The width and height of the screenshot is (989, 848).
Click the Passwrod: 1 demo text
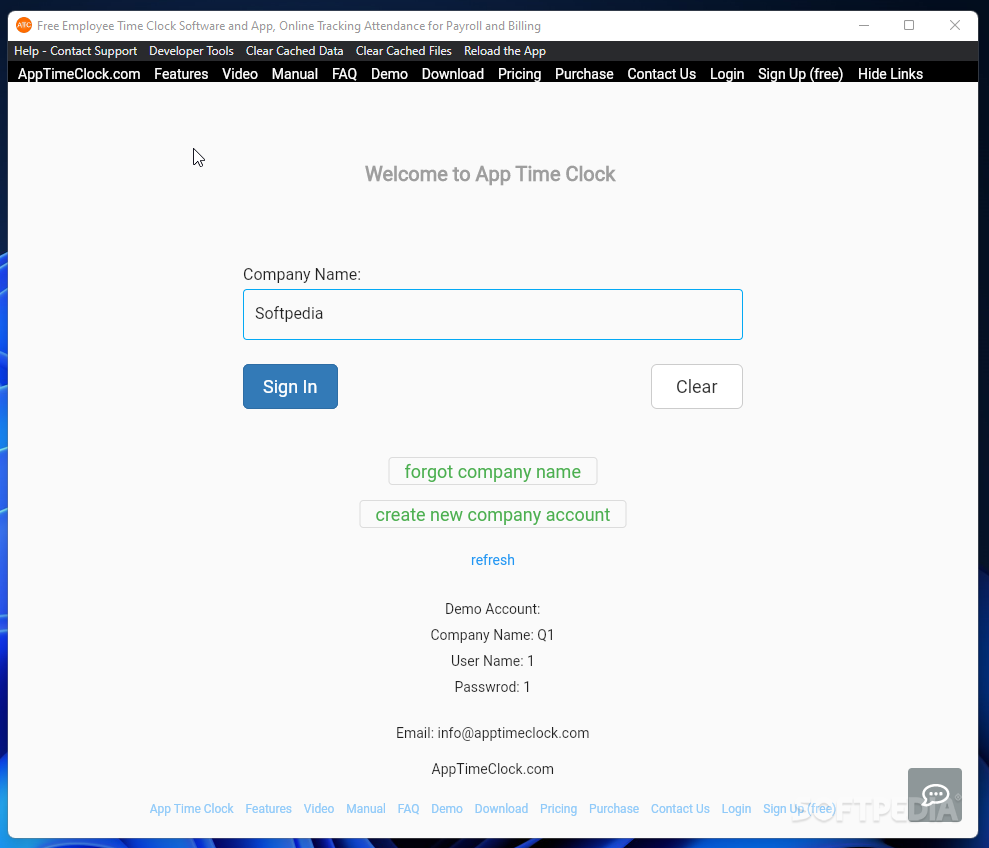click(493, 686)
